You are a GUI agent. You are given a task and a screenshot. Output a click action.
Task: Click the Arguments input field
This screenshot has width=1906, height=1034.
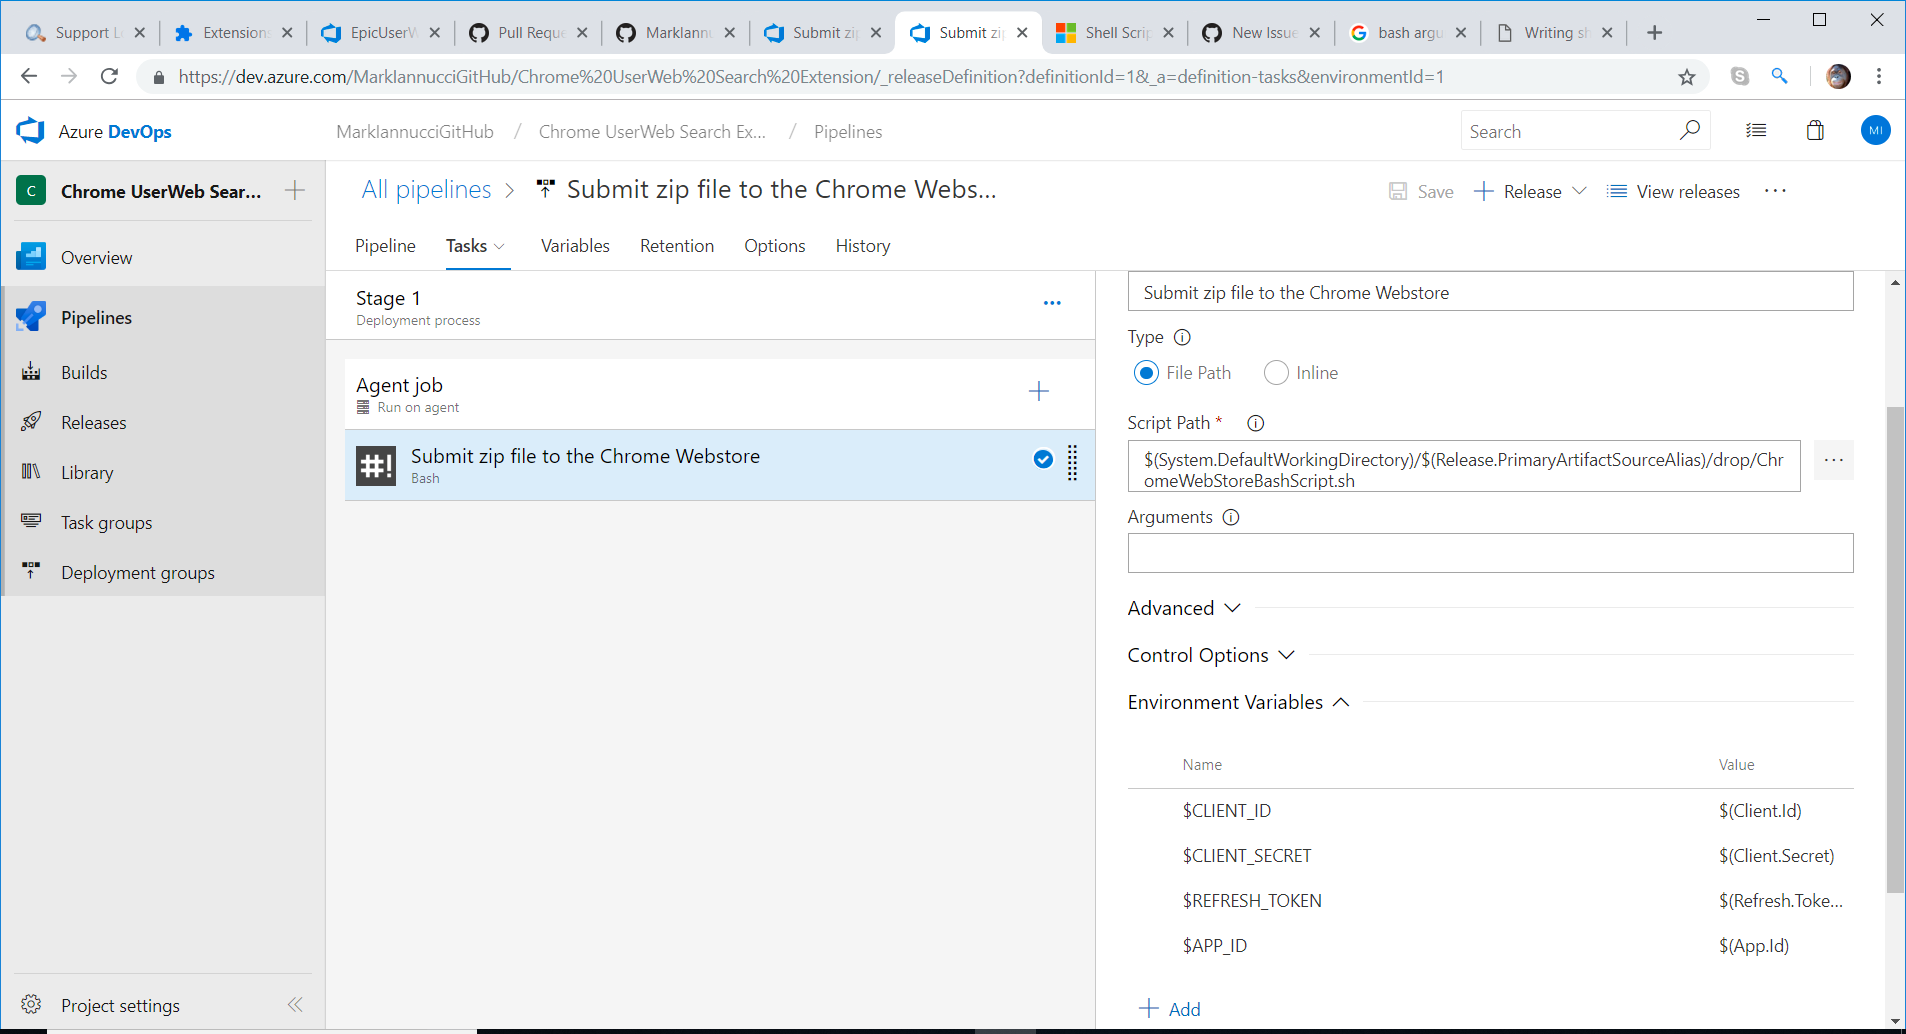click(1490, 553)
